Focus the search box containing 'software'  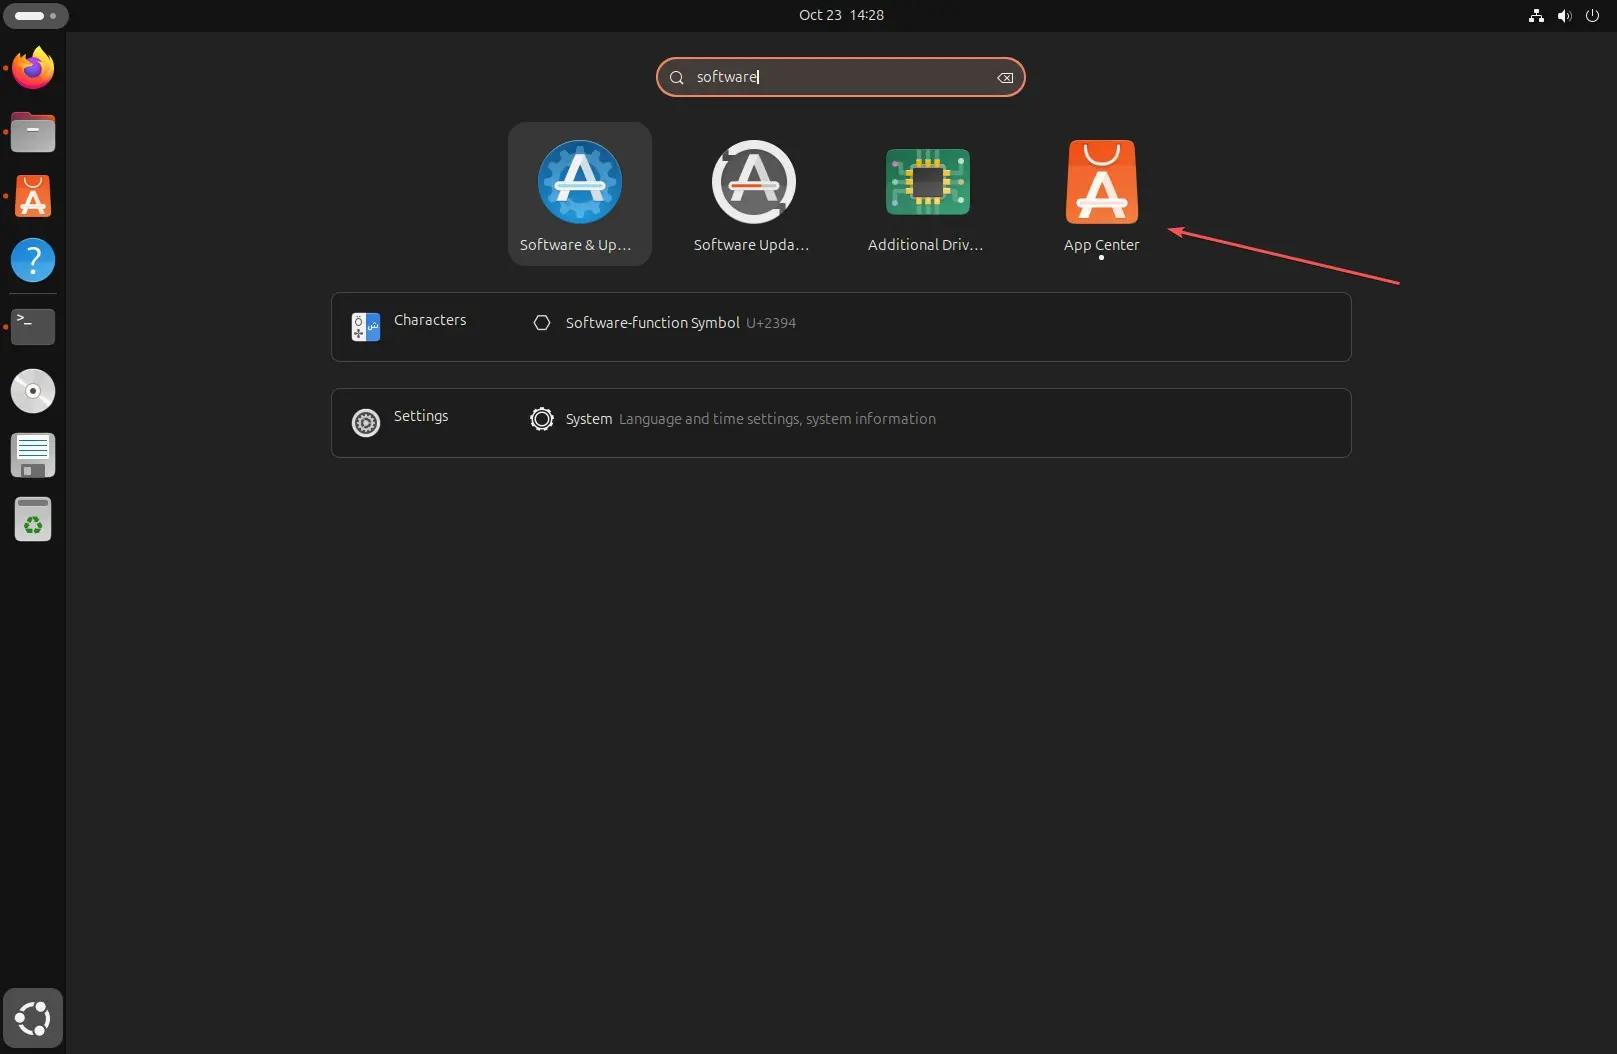click(840, 77)
